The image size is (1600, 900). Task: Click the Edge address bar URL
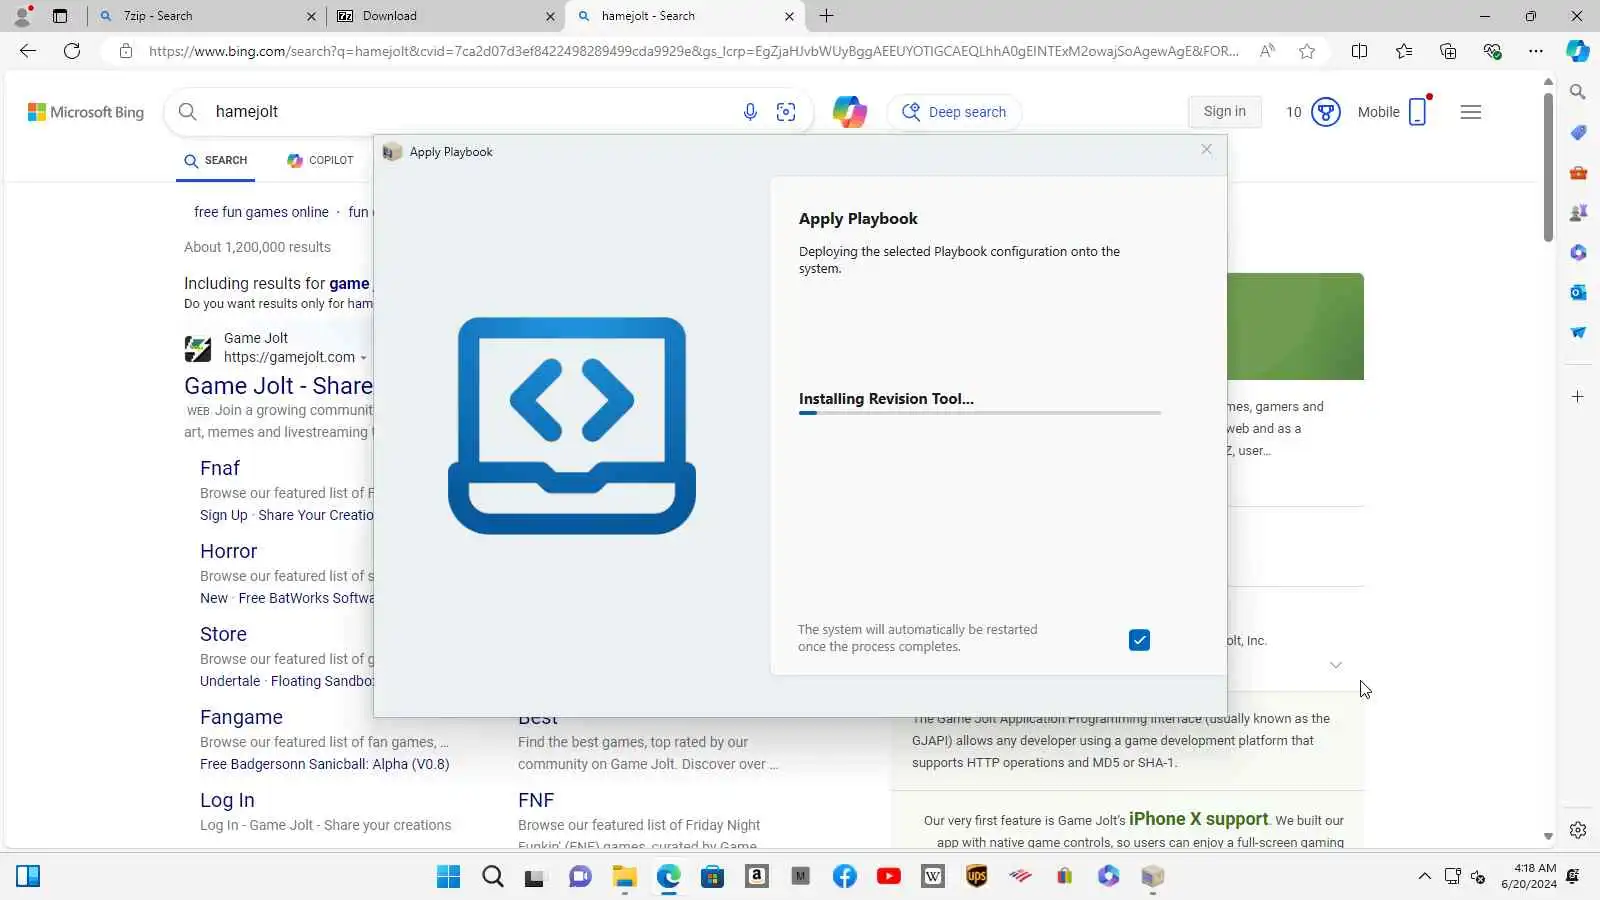click(x=694, y=51)
